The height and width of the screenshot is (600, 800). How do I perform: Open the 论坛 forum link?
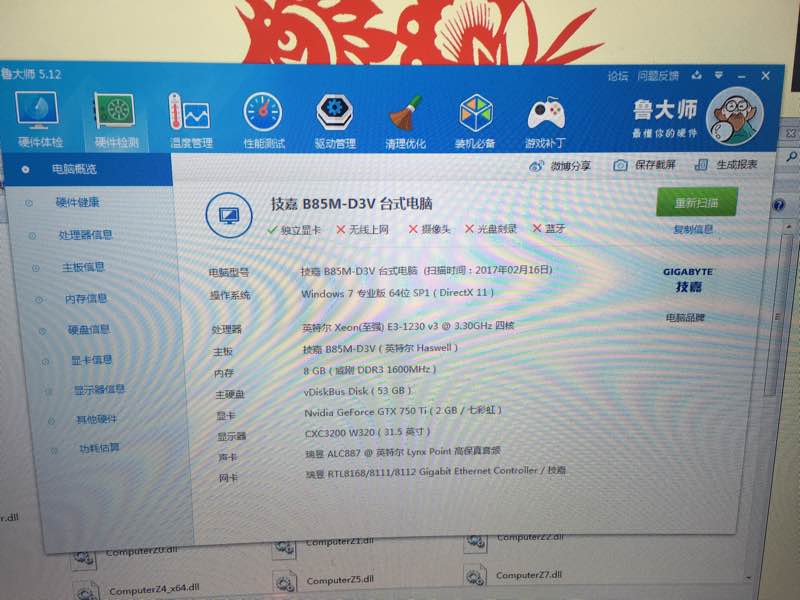[x=617, y=77]
